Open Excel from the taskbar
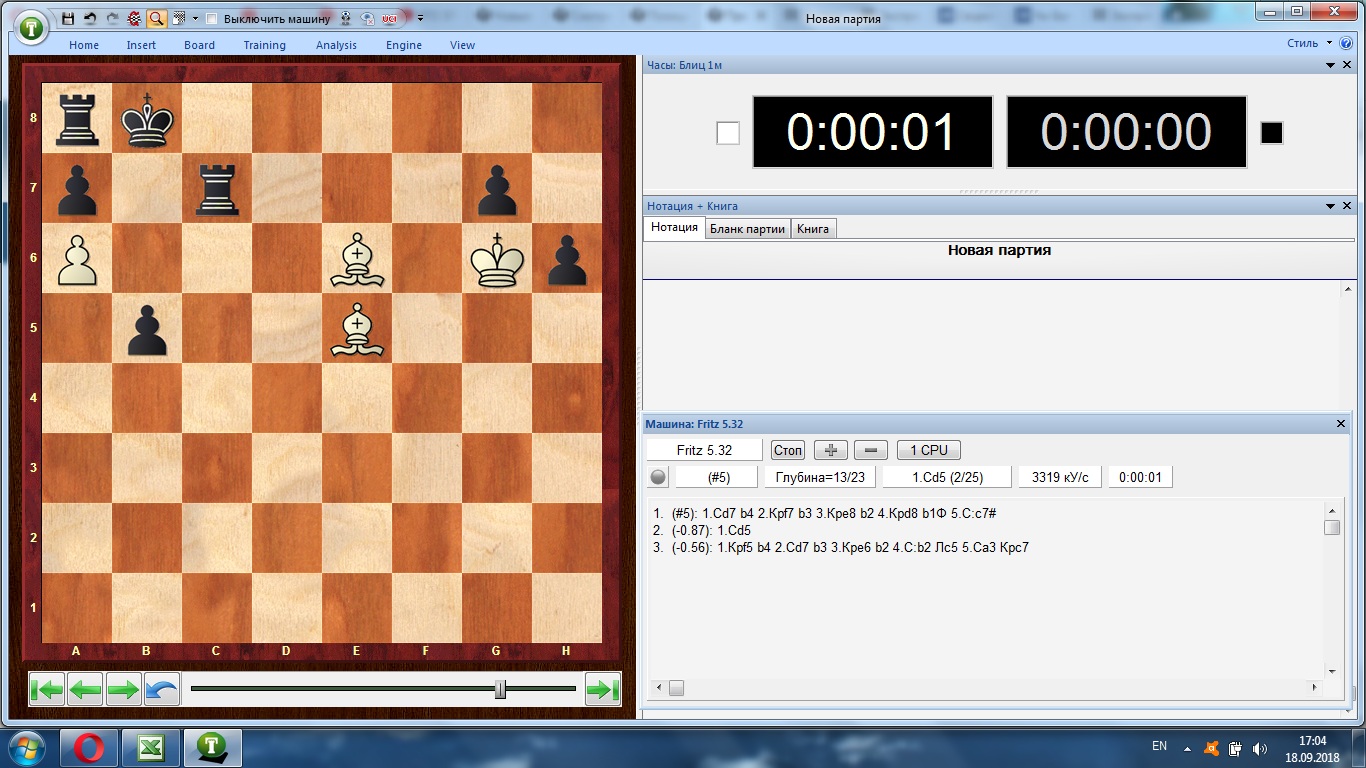 (x=151, y=747)
